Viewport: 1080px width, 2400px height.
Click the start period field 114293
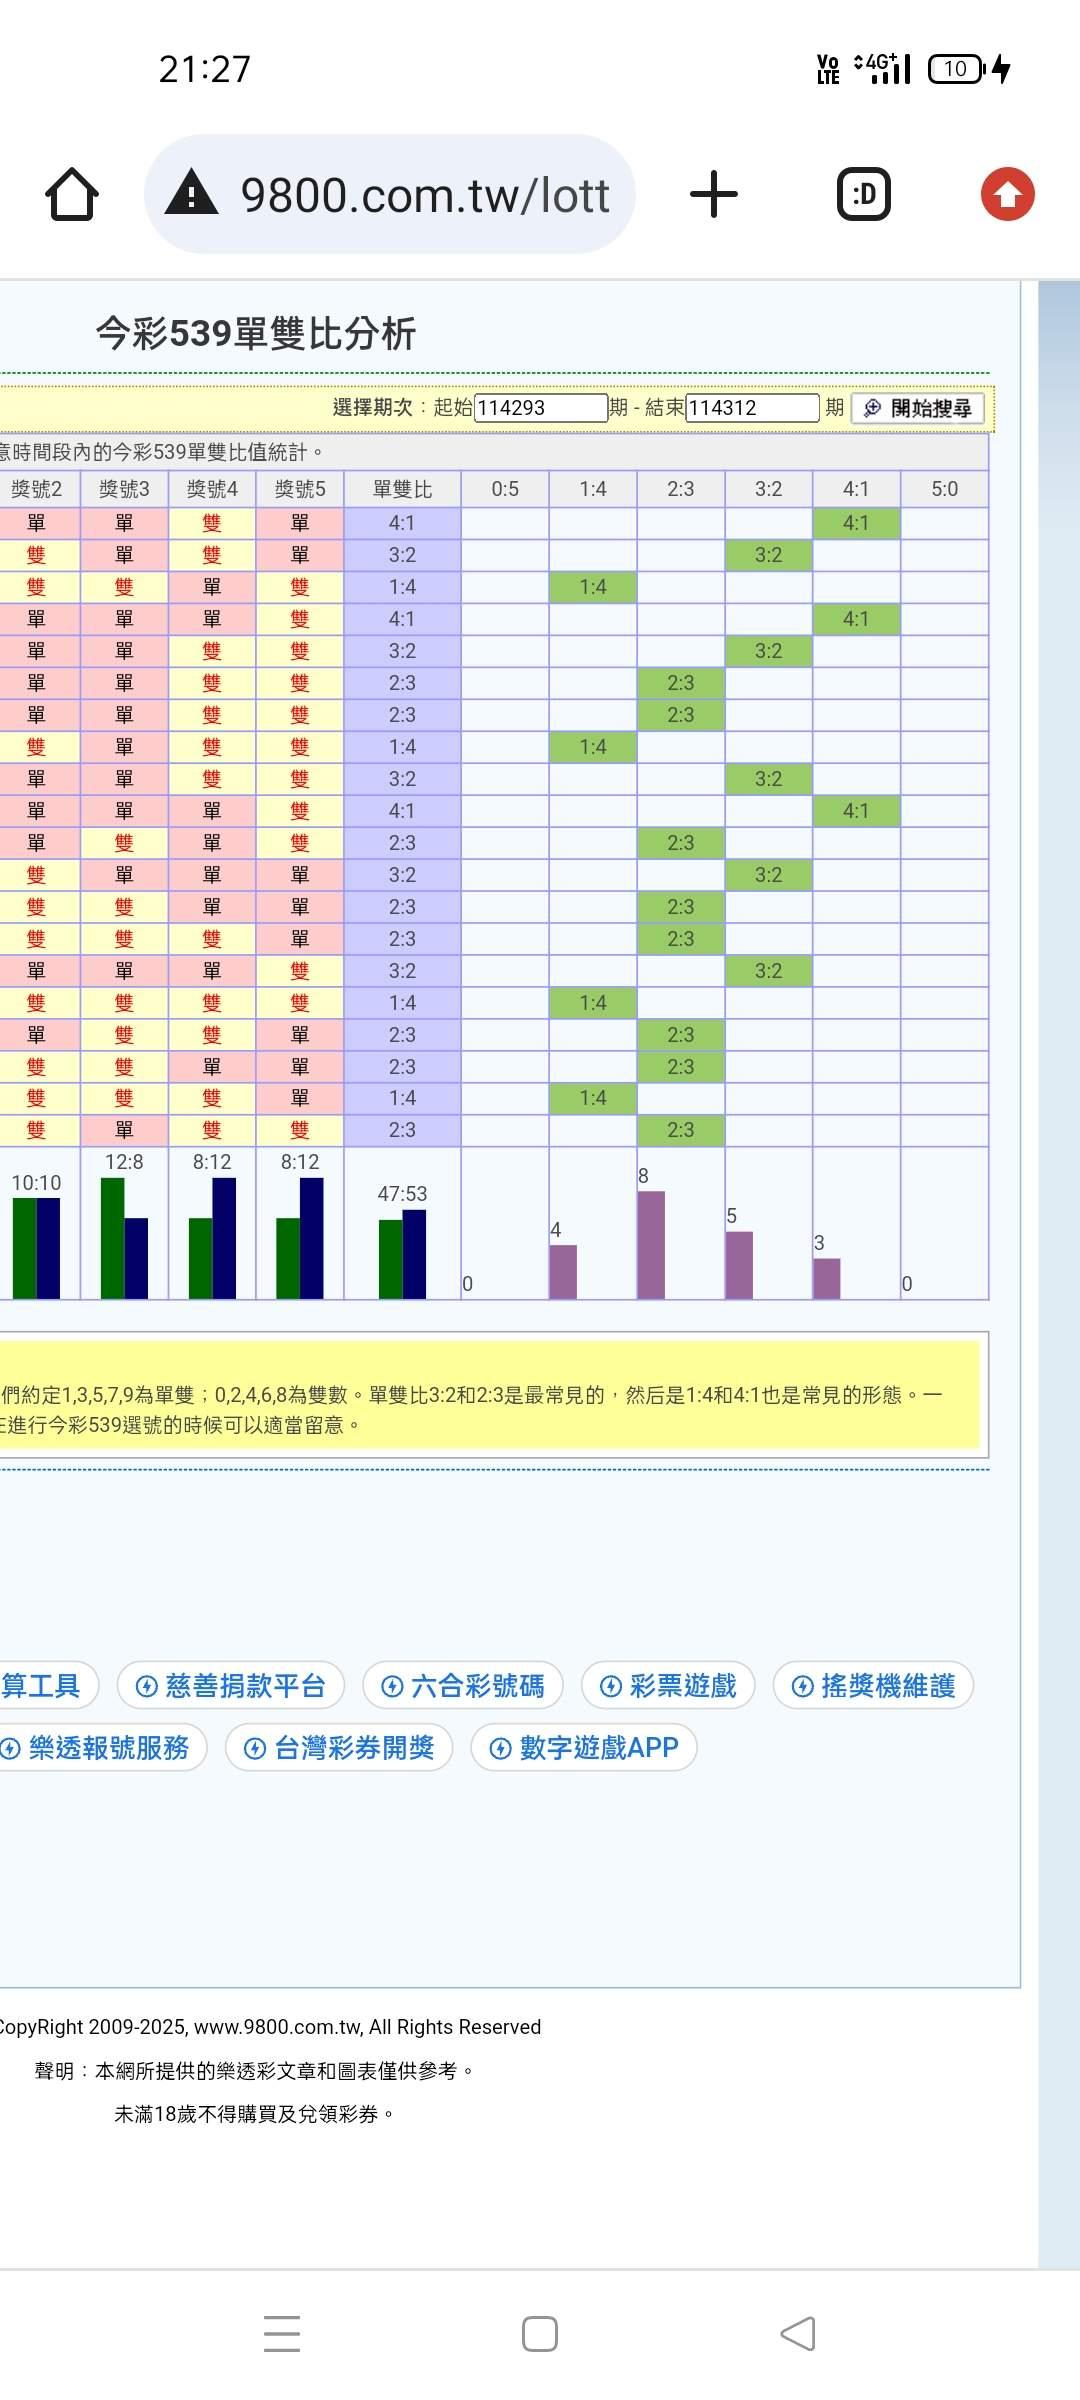[x=541, y=408]
